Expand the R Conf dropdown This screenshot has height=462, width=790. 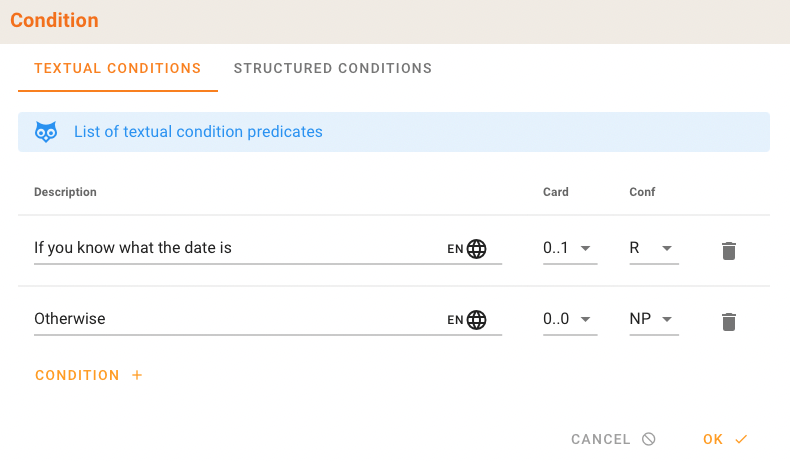[x=653, y=248]
